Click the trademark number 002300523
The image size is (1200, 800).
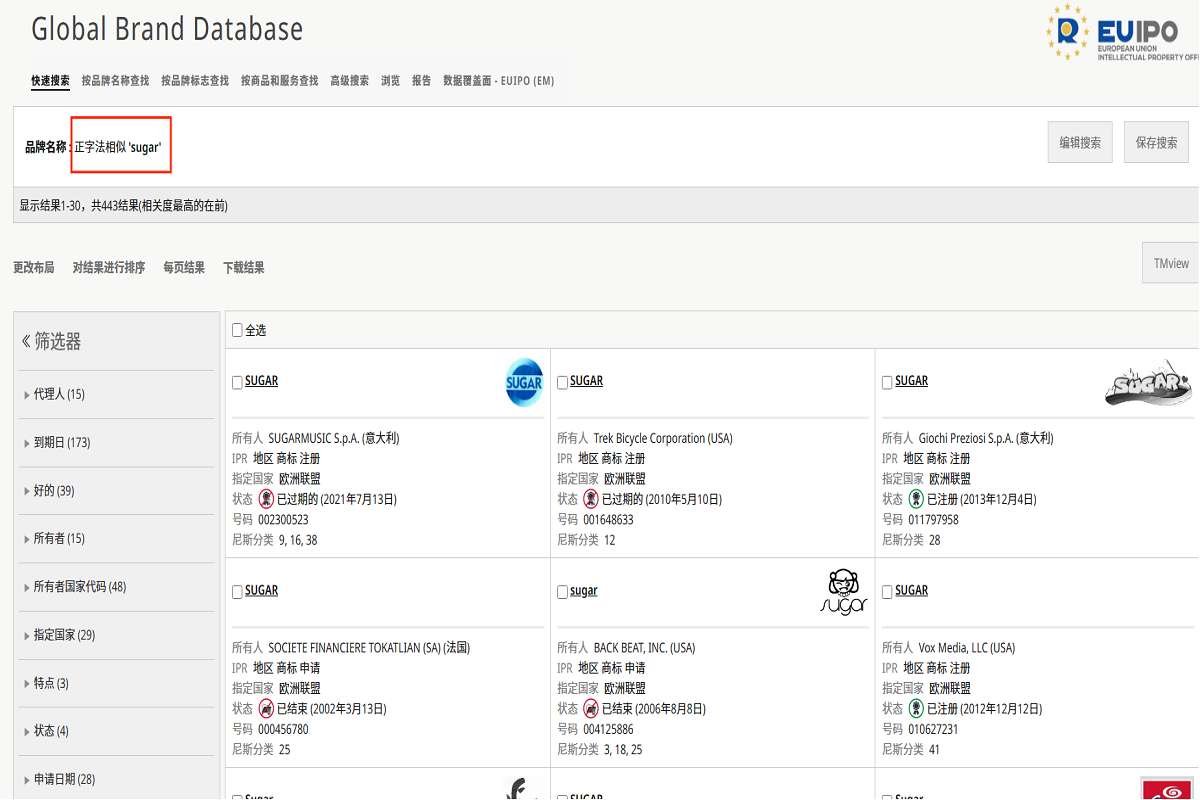[283, 520]
